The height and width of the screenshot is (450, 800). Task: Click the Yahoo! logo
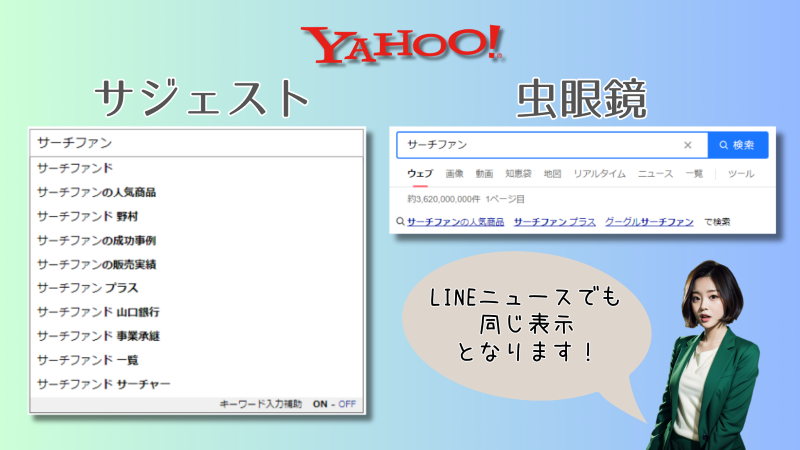pyautogui.click(x=403, y=44)
